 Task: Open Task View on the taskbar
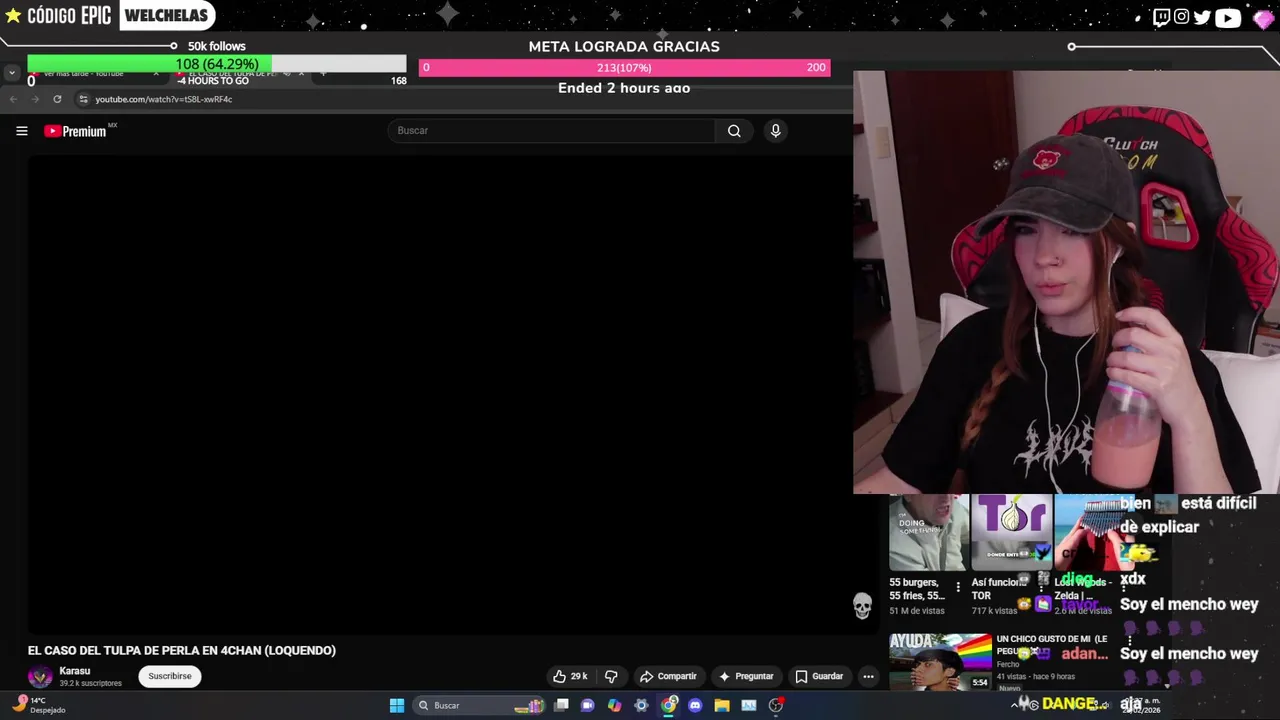pyautogui.click(x=562, y=705)
